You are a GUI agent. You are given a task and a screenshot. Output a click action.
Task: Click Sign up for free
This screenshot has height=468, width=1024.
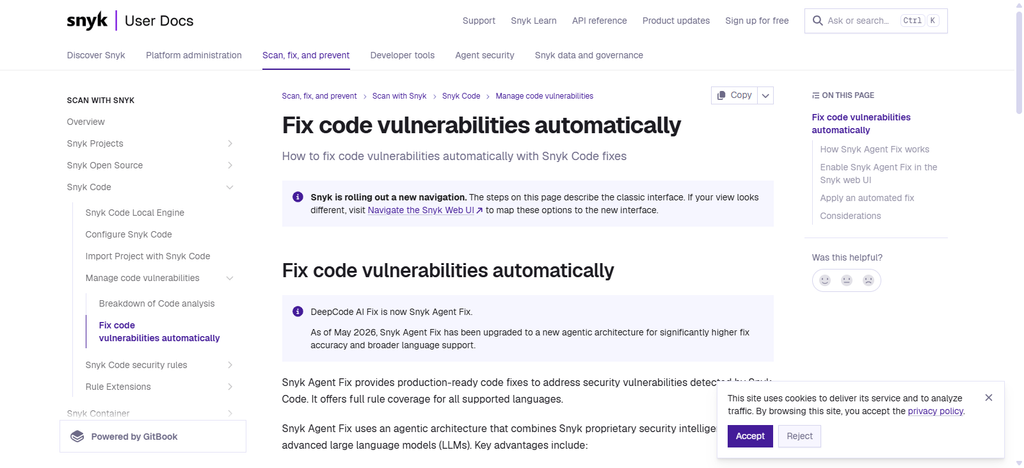point(757,21)
